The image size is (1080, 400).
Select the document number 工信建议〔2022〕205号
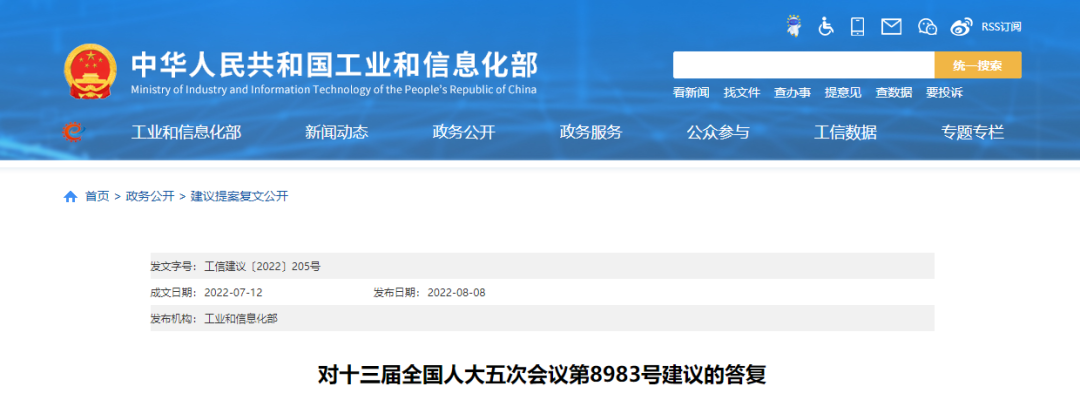(x=262, y=266)
